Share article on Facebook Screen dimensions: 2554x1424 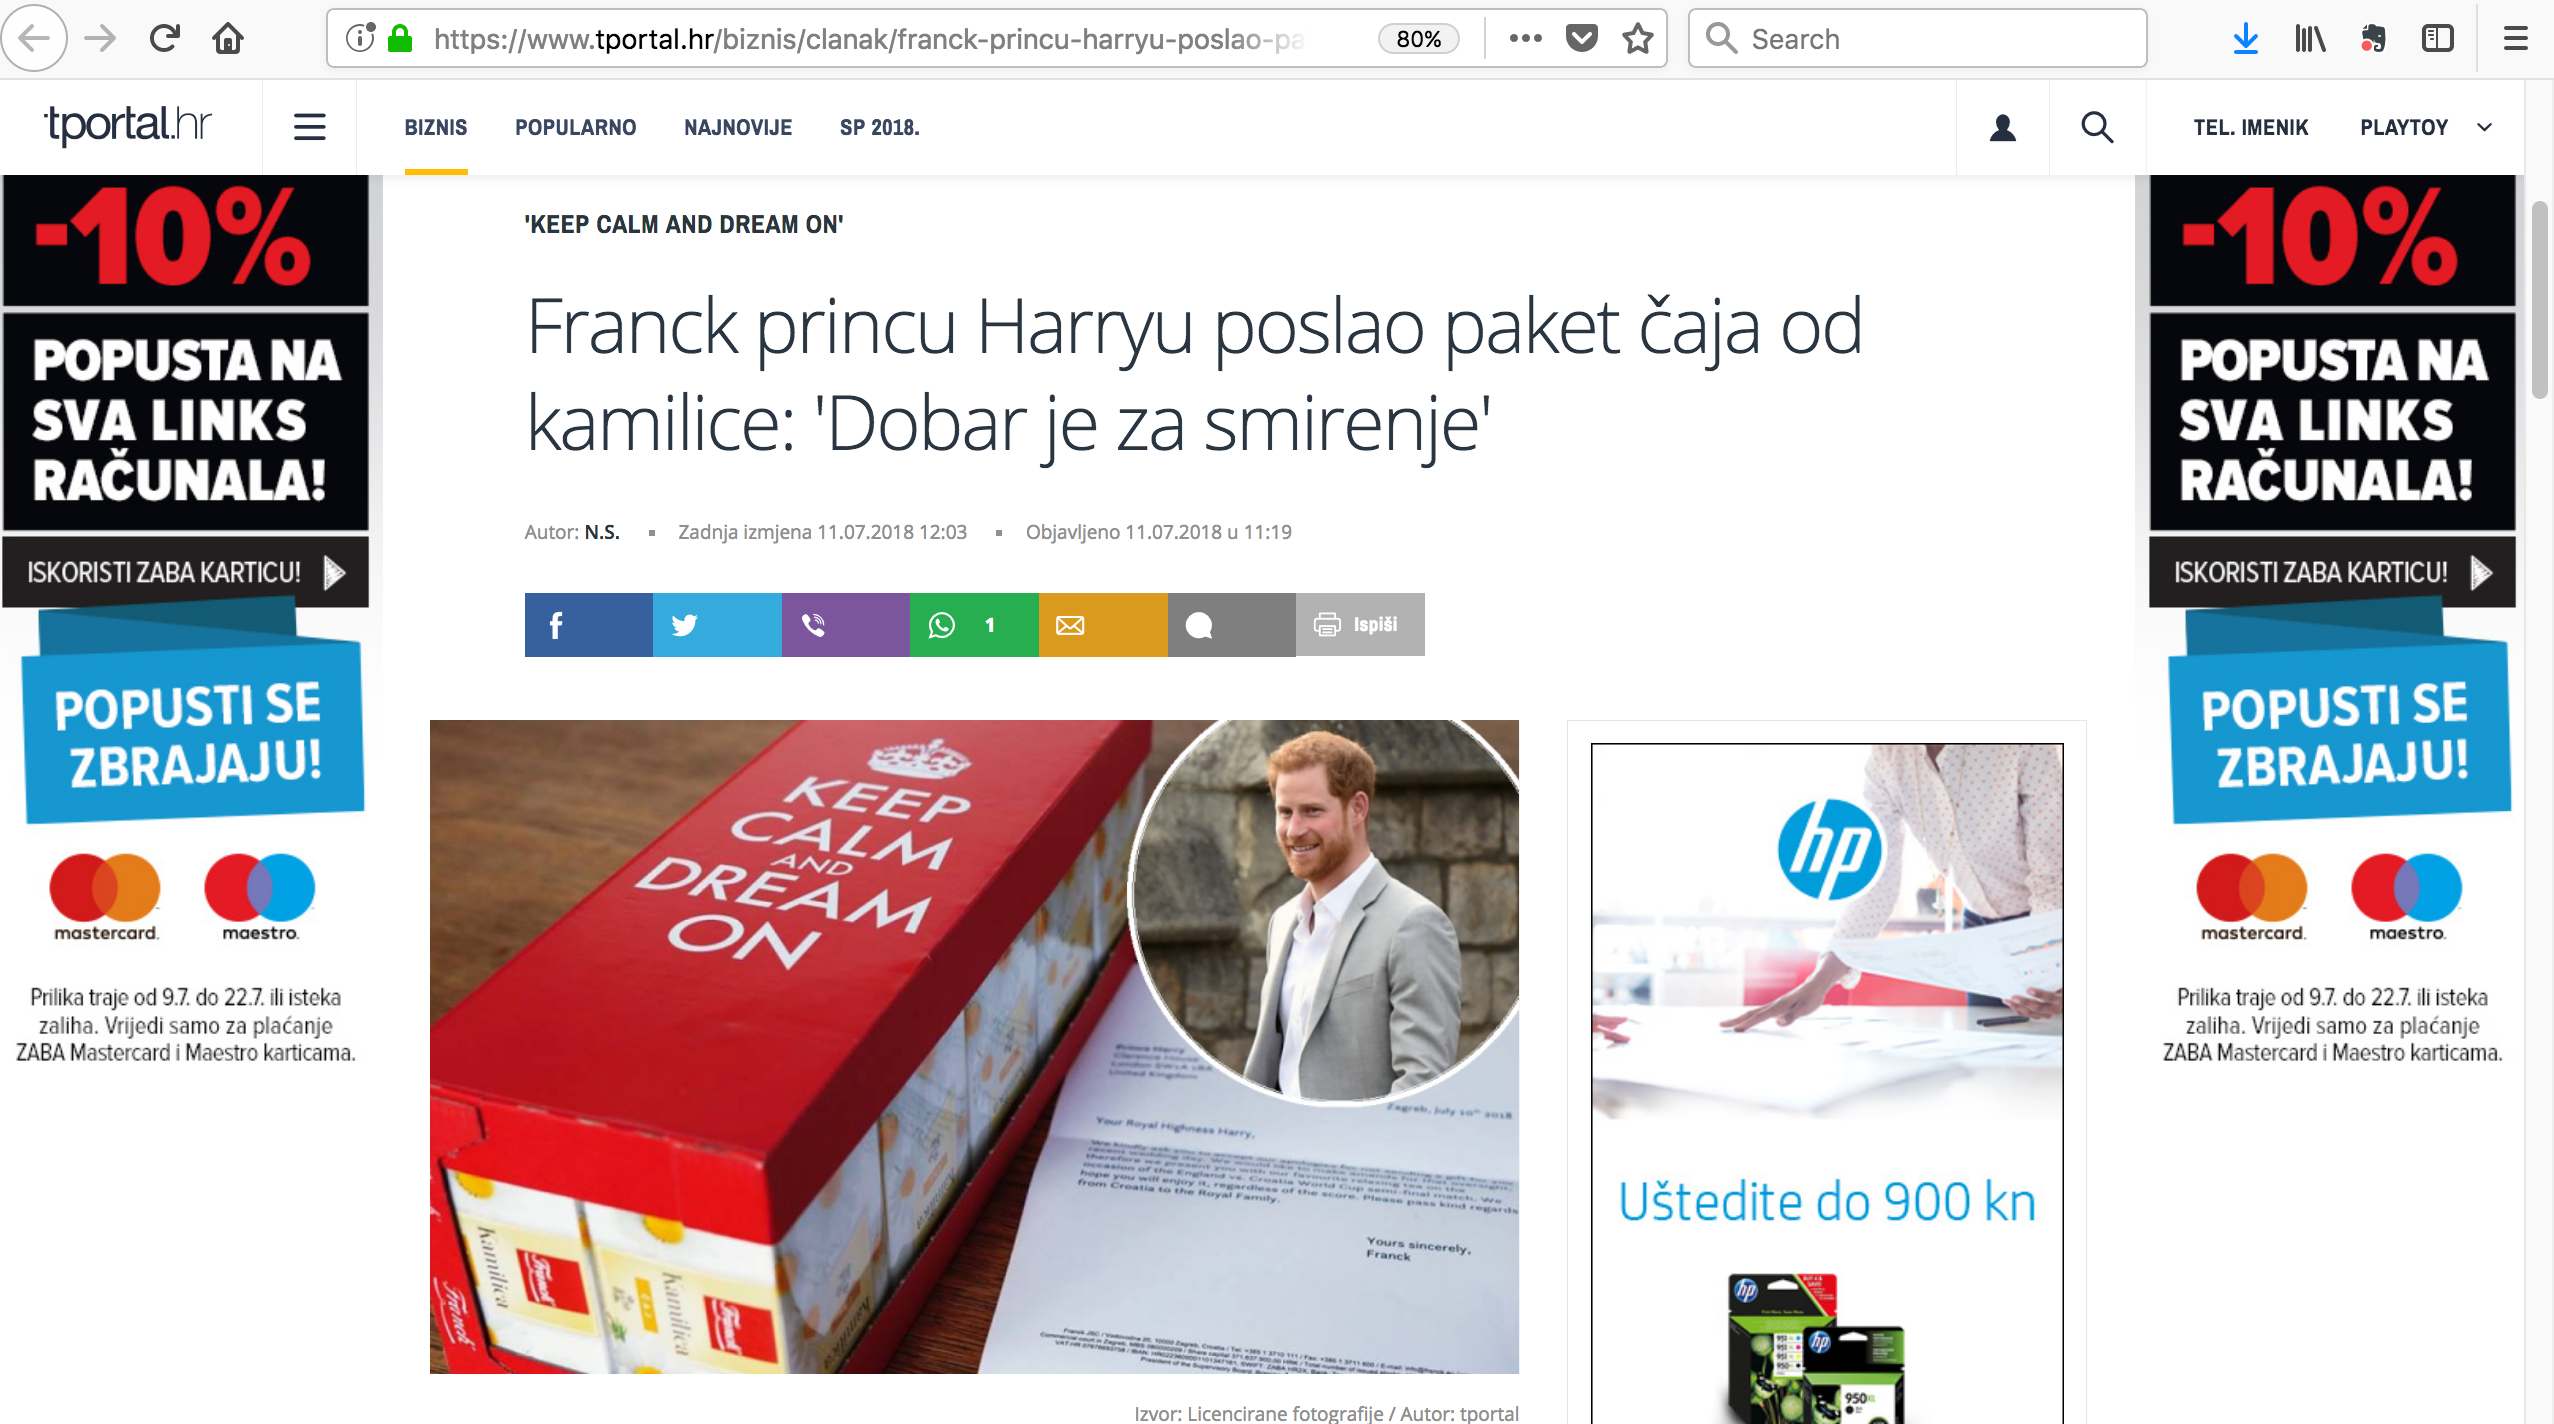click(x=588, y=625)
